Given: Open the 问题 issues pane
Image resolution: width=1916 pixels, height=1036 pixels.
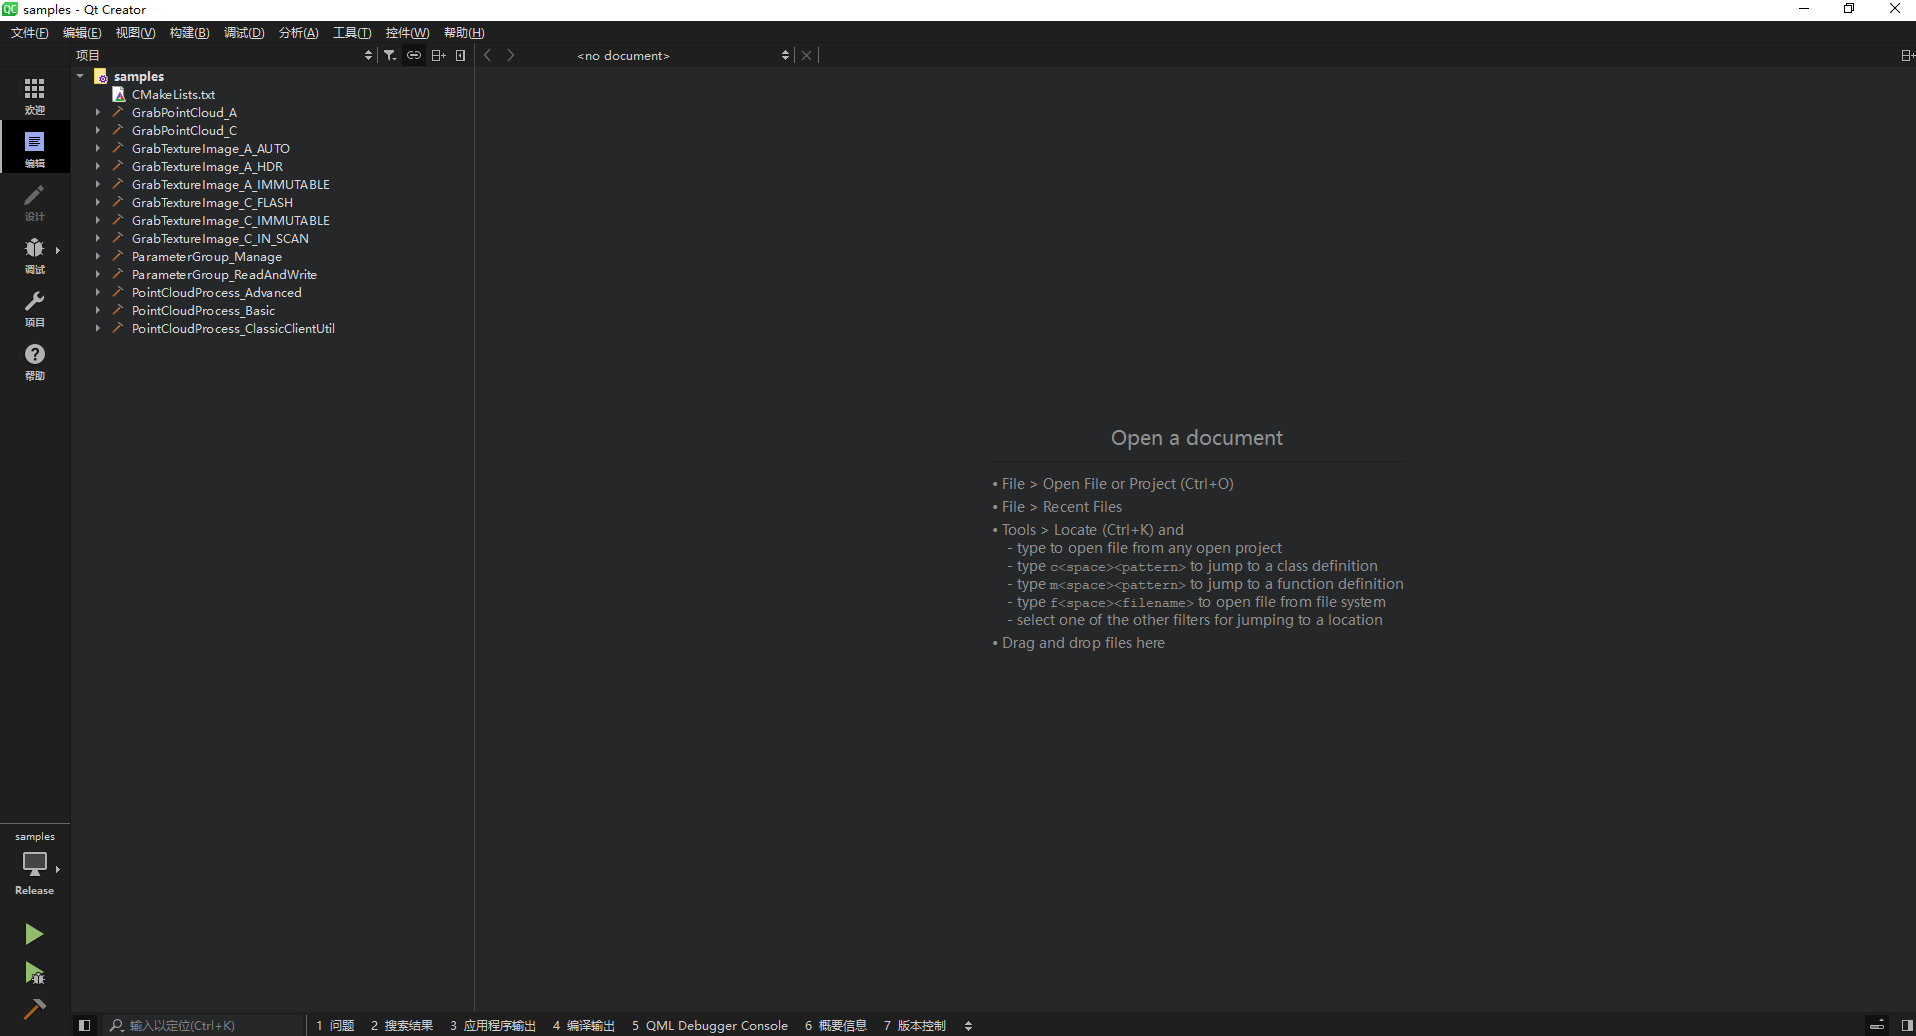Looking at the screenshot, I should [336, 1025].
